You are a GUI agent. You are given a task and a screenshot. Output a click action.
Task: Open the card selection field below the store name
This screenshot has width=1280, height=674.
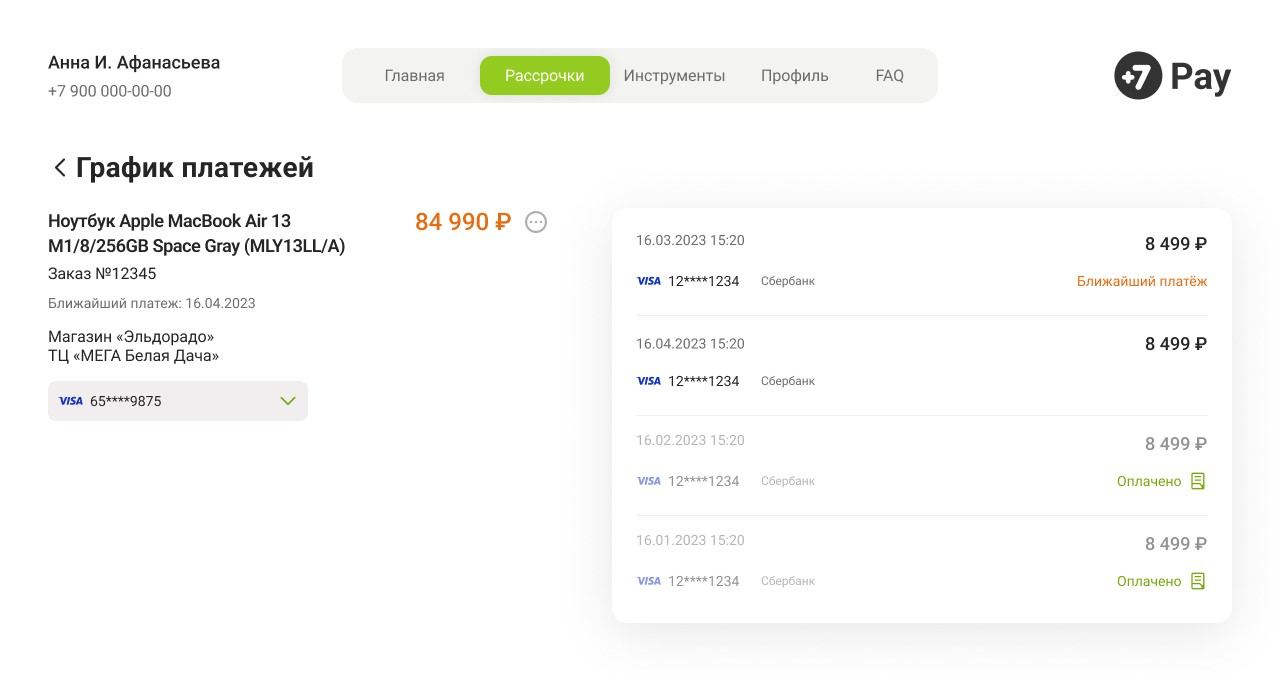point(178,401)
